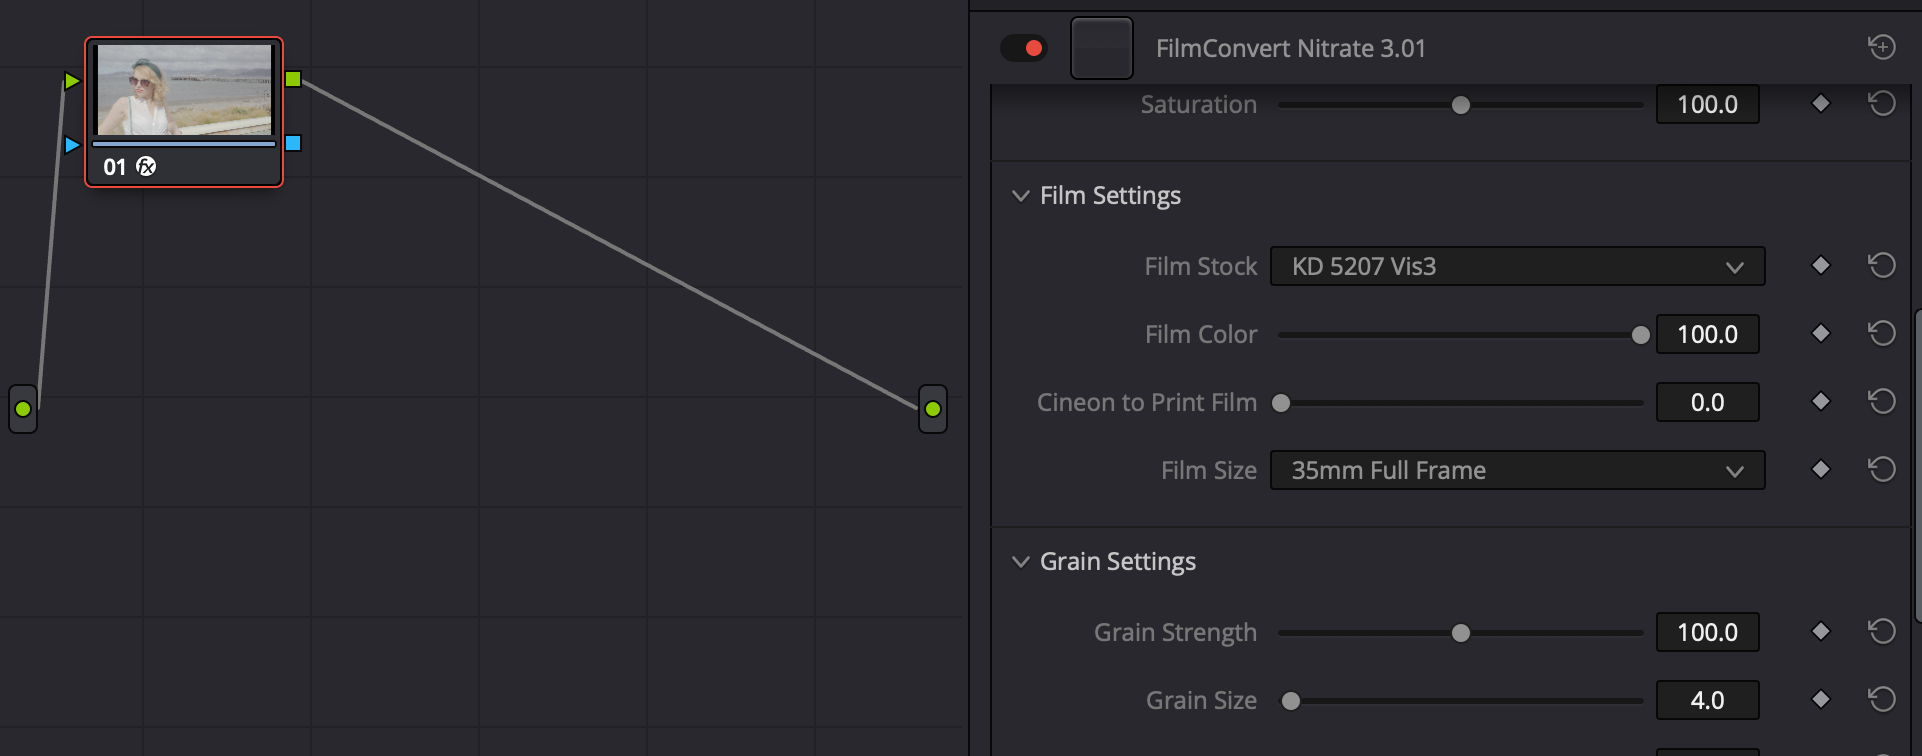Click the fx badge on node 01

coord(146,166)
